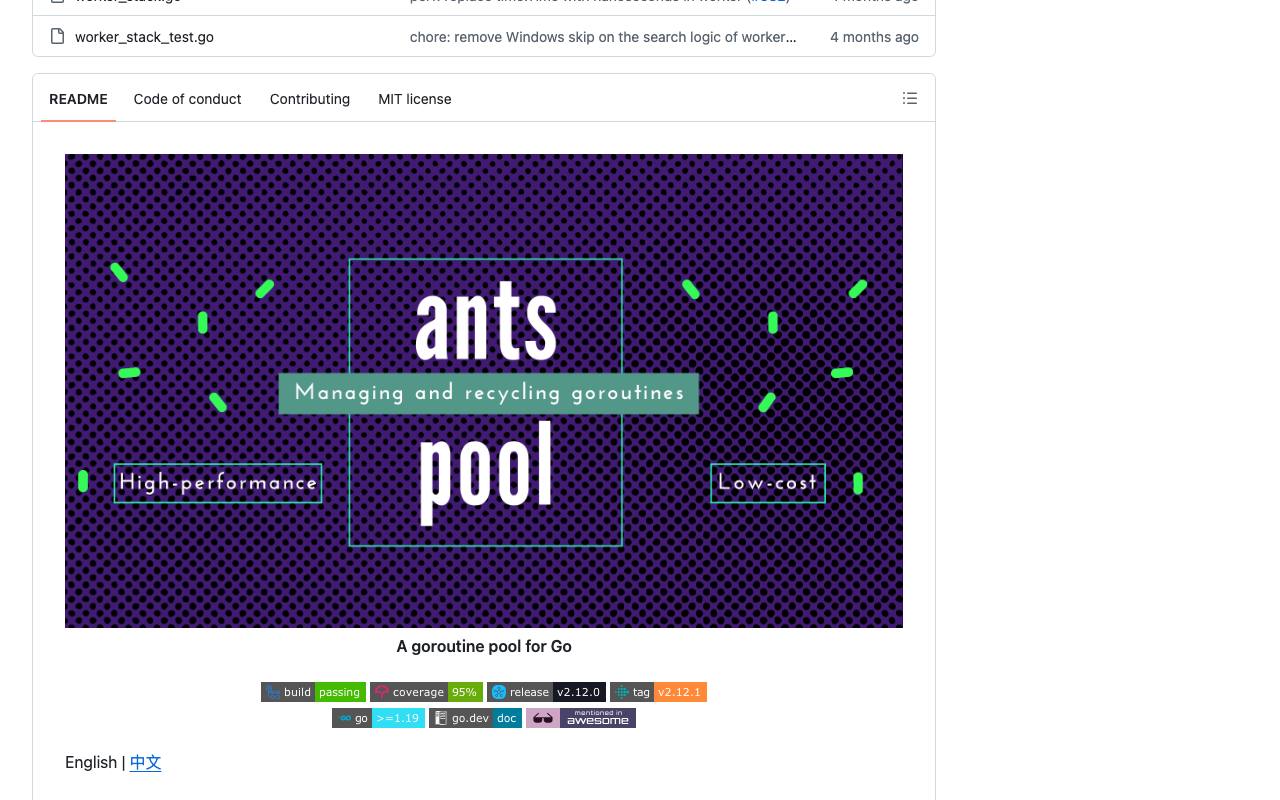
Task: Open the build passing badge
Action: [x=313, y=692]
